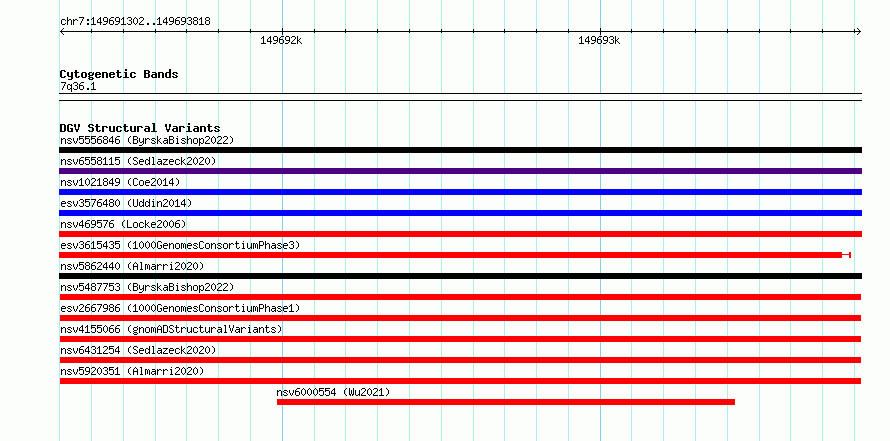Select the red nsv4155066 gnomAD bar

coord(460,339)
